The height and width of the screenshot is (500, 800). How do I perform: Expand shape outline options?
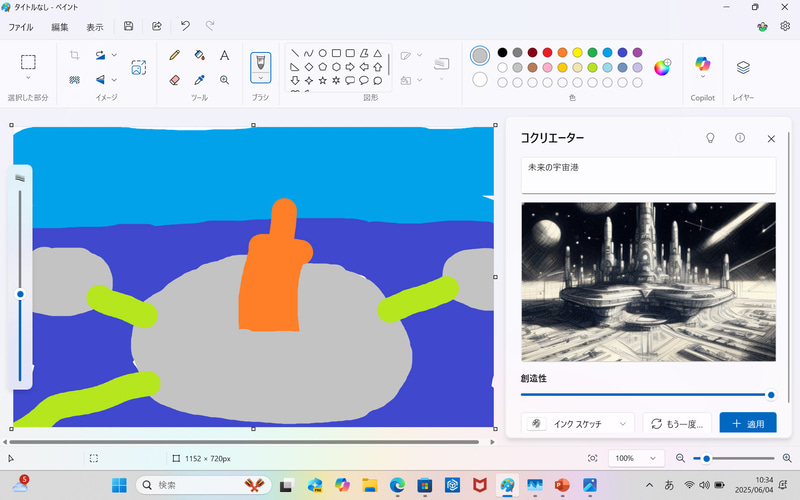(419, 55)
